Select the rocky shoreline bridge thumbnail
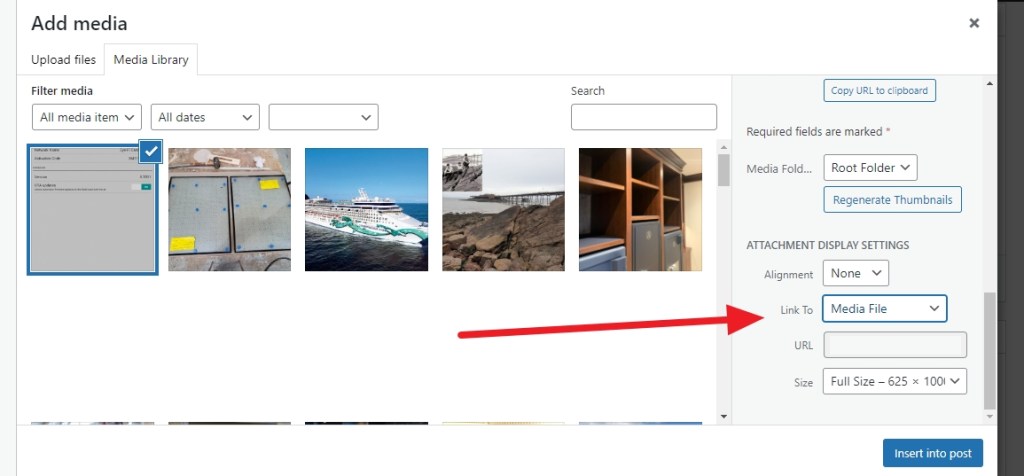This screenshot has width=1024, height=476. (x=504, y=210)
